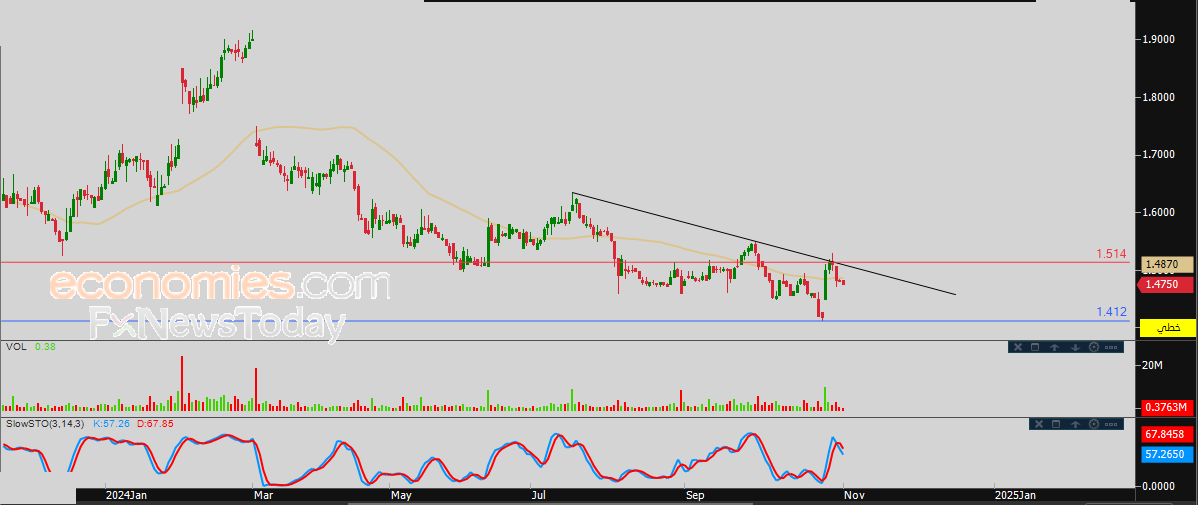This screenshot has width=1198, height=505.
Task: Click the Sep date axis label
Action: [695, 496]
